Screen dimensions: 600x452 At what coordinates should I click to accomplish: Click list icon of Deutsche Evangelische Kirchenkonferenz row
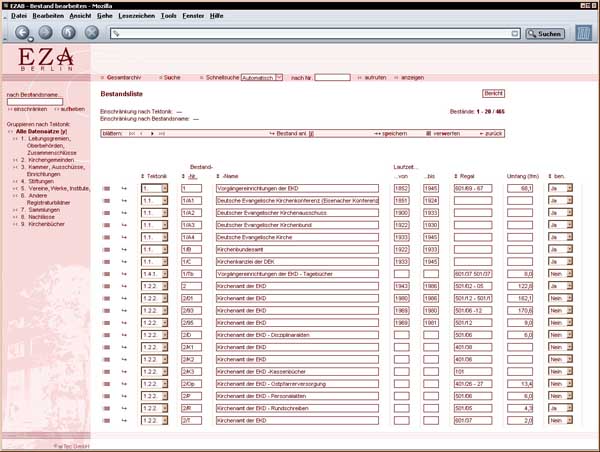(x=107, y=201)
